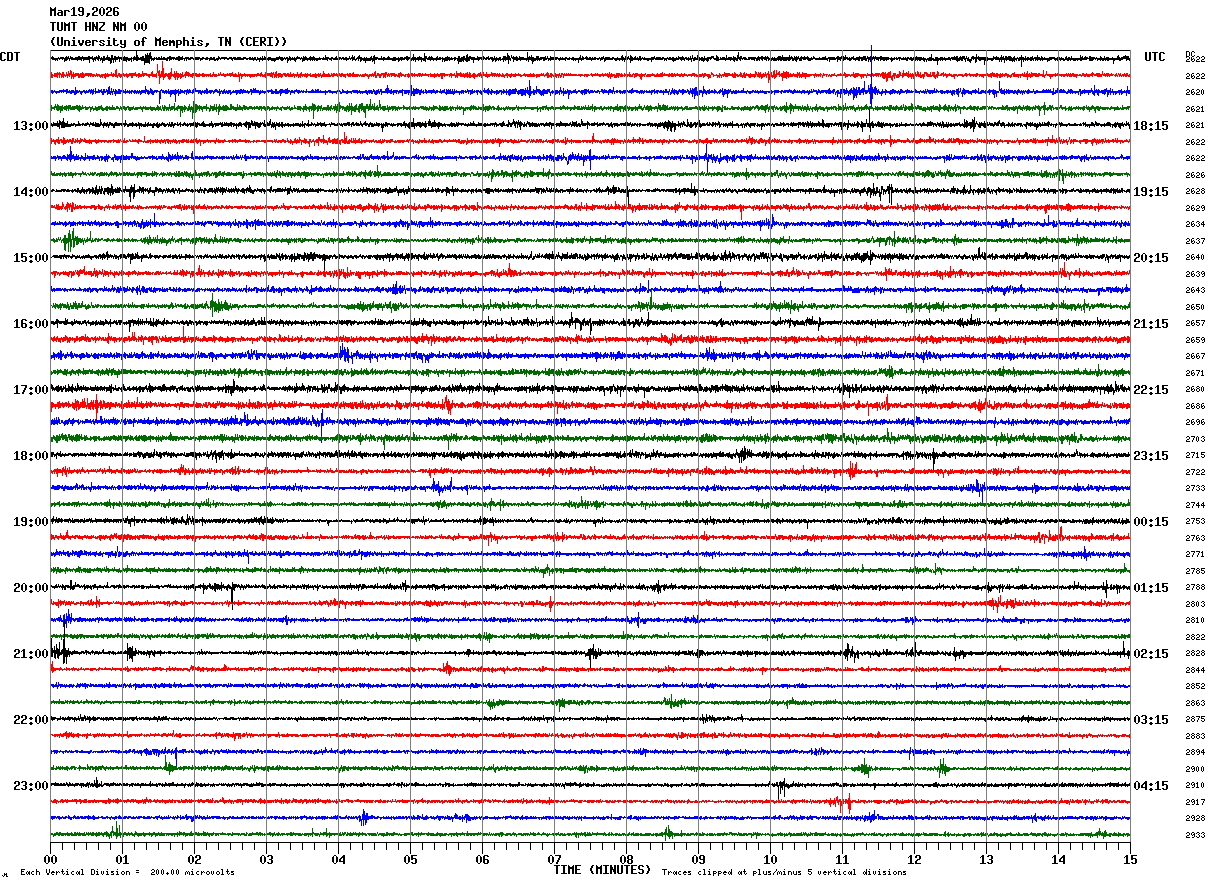Click minute 01 on the bottom axis
Viewport: 1210px width, 886px height.
click(122, 859)
